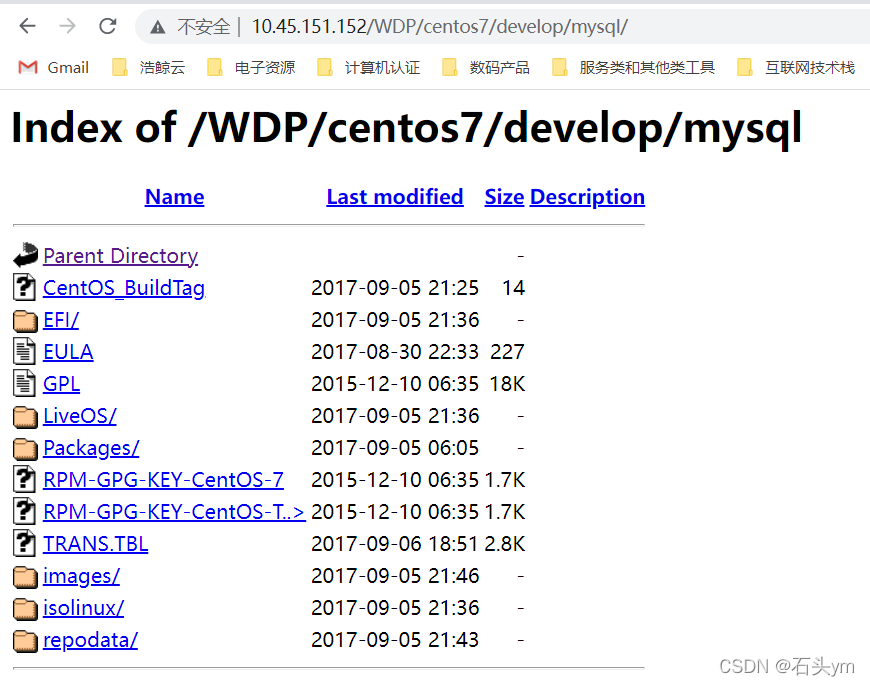
Task: Click the date 2017-09-05 21:43 of repodata
Action: [x=395, y=640]
